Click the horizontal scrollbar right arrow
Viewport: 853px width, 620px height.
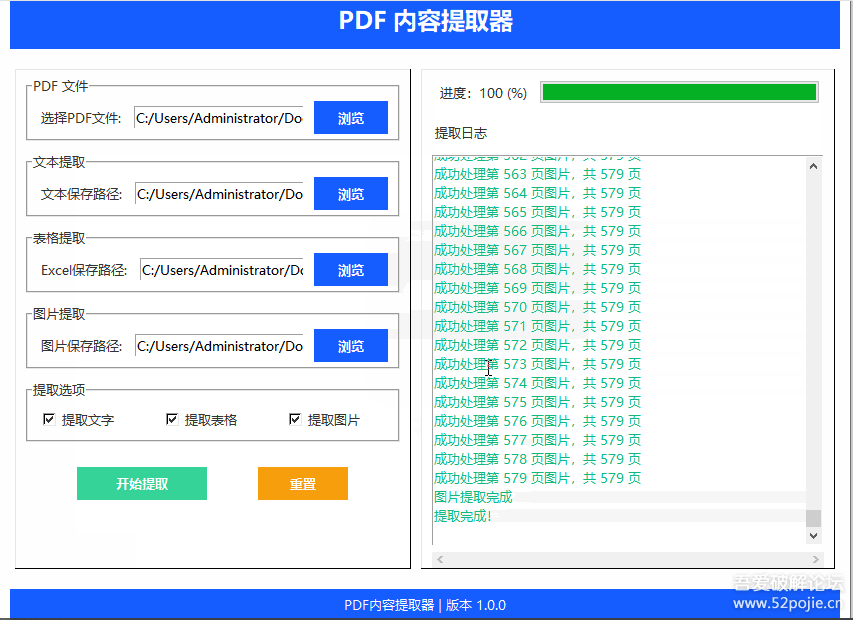pyautogui.click(x=815, y=559)
